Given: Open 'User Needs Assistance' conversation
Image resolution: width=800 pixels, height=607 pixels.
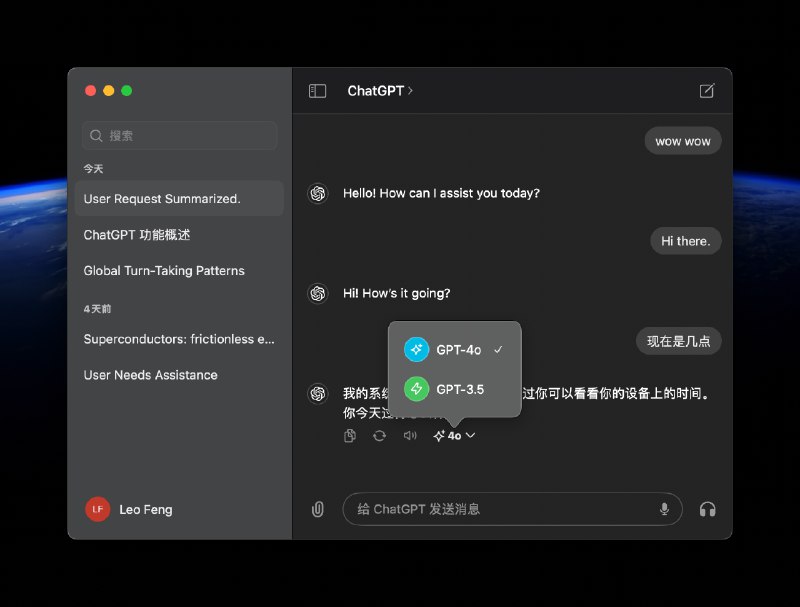Looking at the screenshot, I should pos(179,375).
